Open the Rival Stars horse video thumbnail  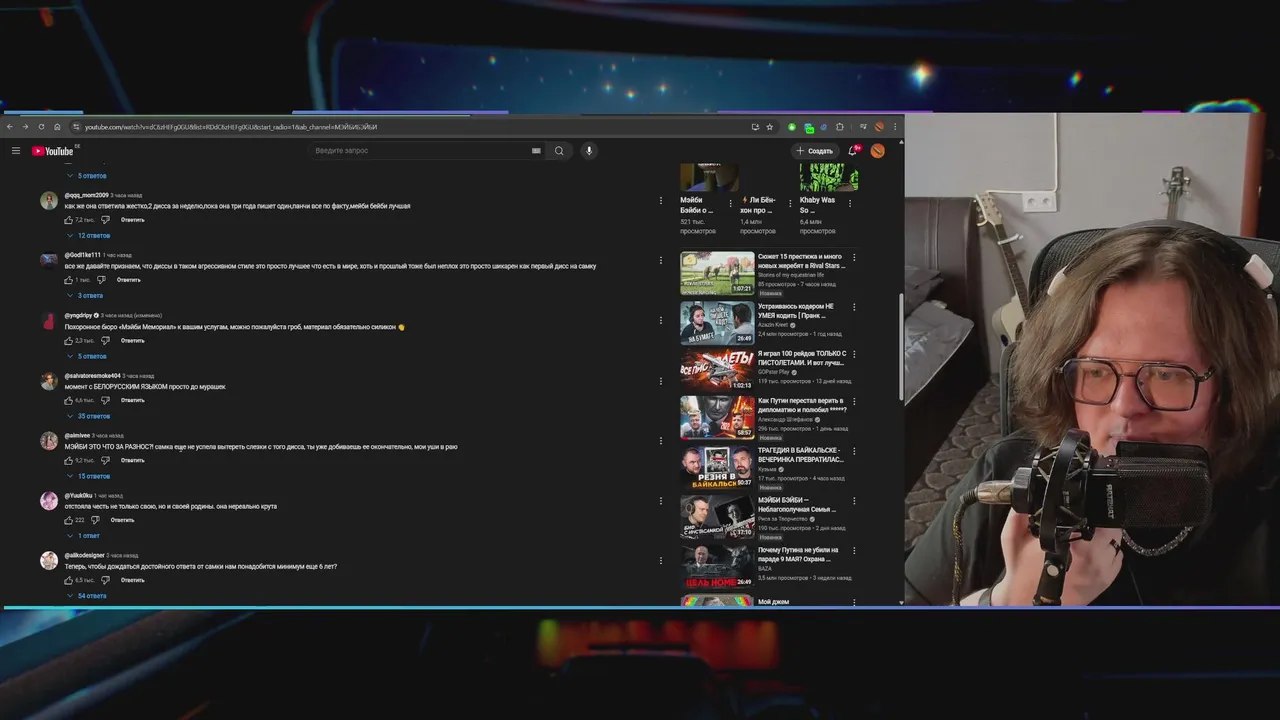[717, 273]
